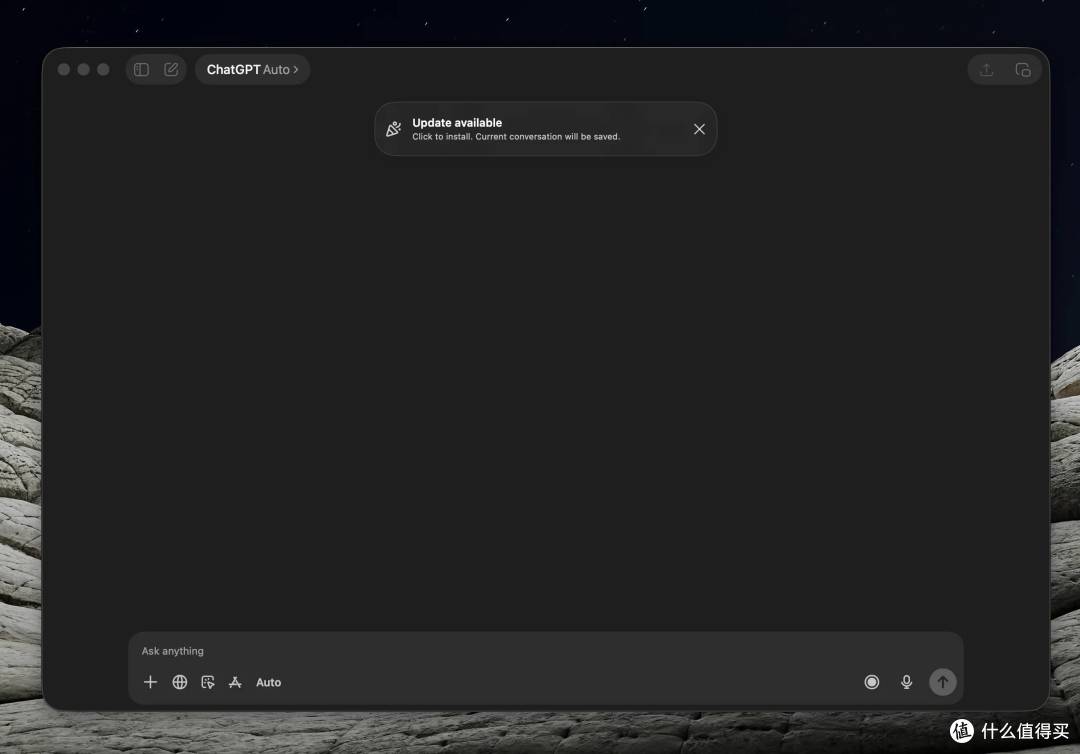This screenshot has height=754, width=1080.
Task: Open the Auto dropdown in the composer
Action: point(269,682)
